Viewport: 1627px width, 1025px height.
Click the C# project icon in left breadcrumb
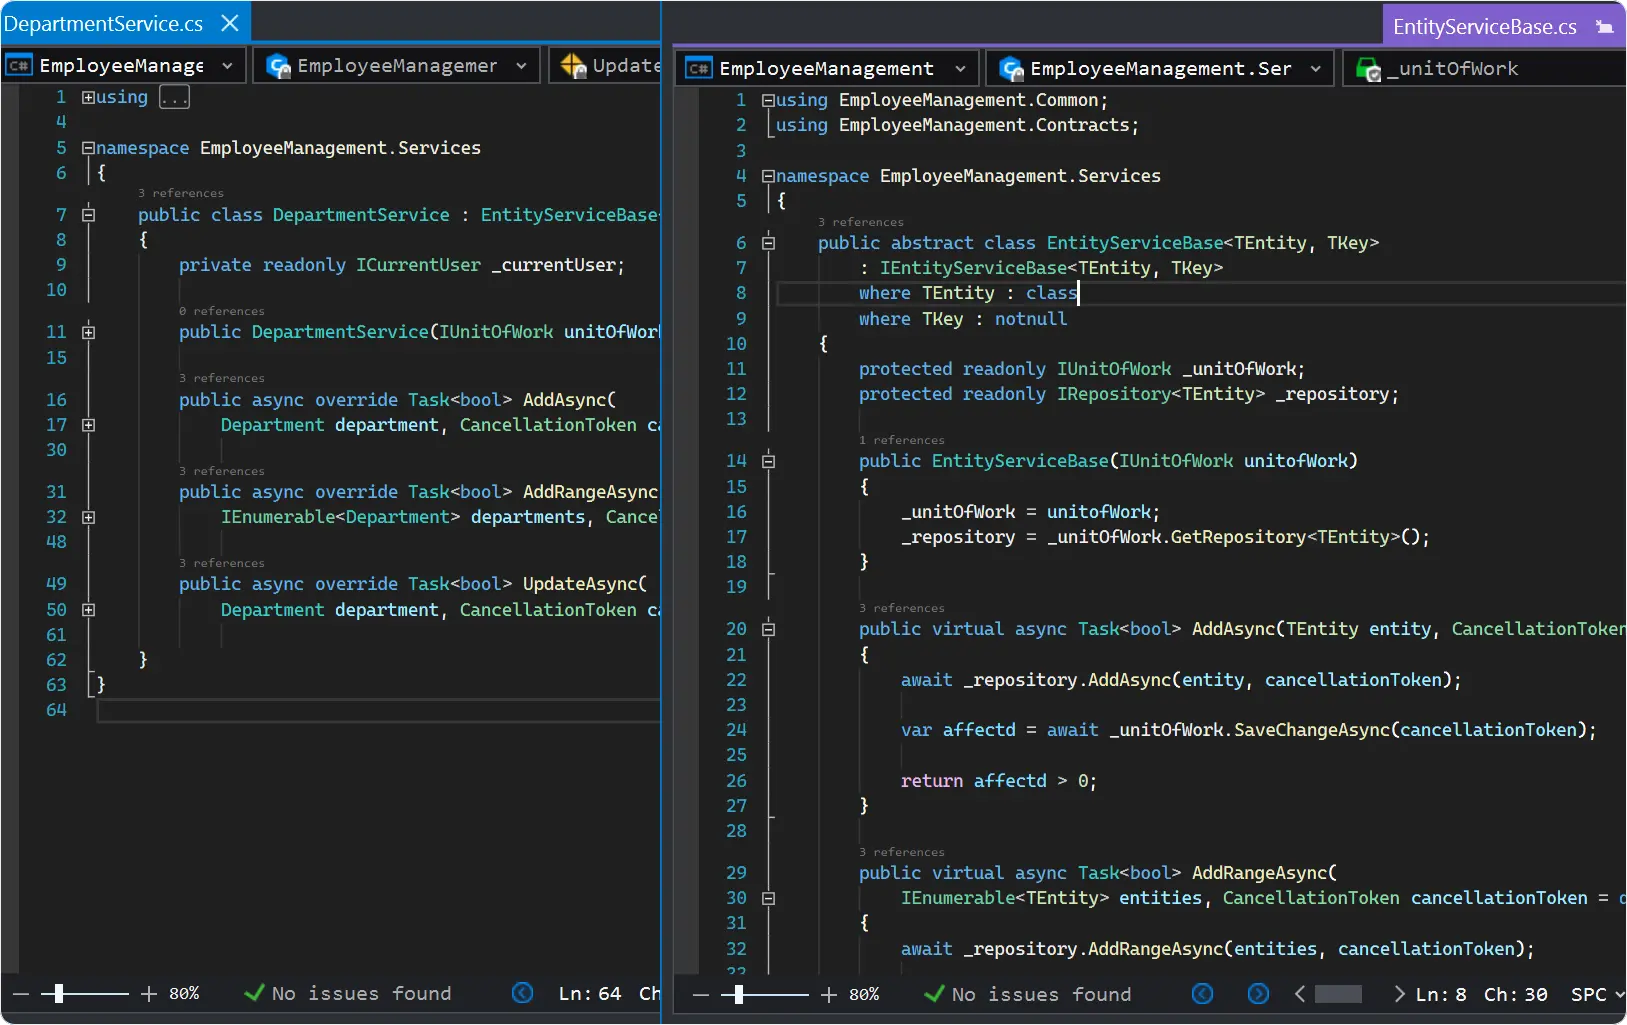[17, 65]
